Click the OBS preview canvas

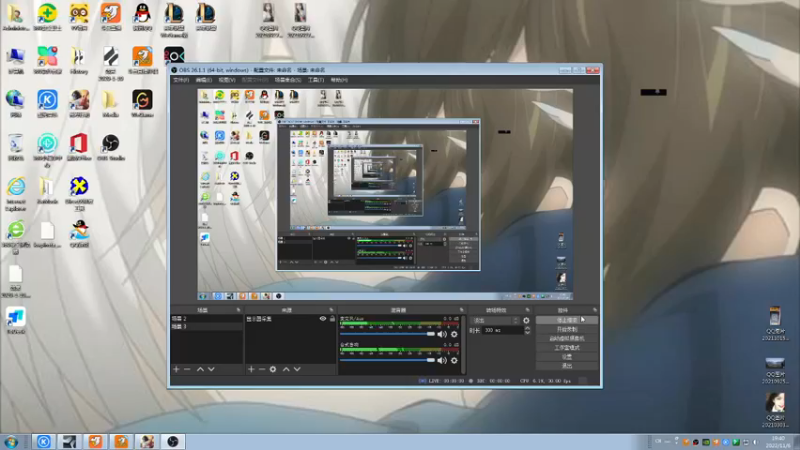(x=385, y=194)
